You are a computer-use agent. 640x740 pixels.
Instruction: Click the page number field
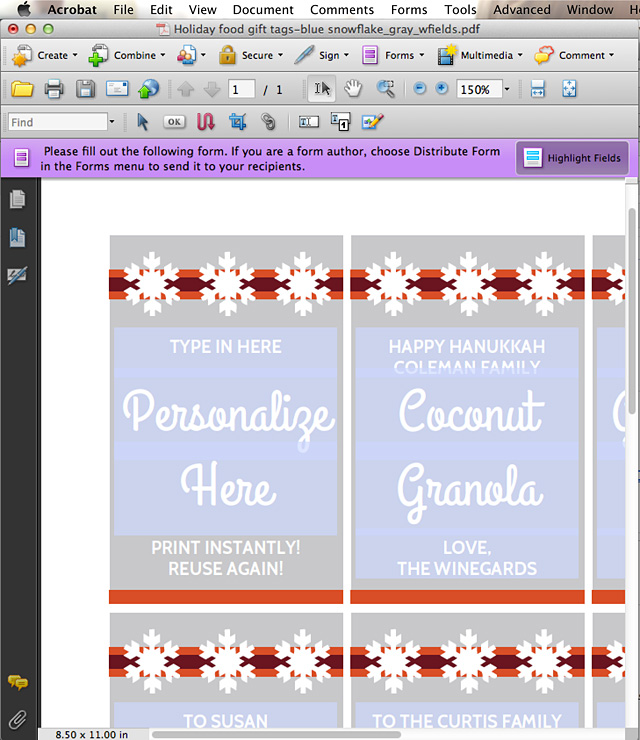point(241,89)
